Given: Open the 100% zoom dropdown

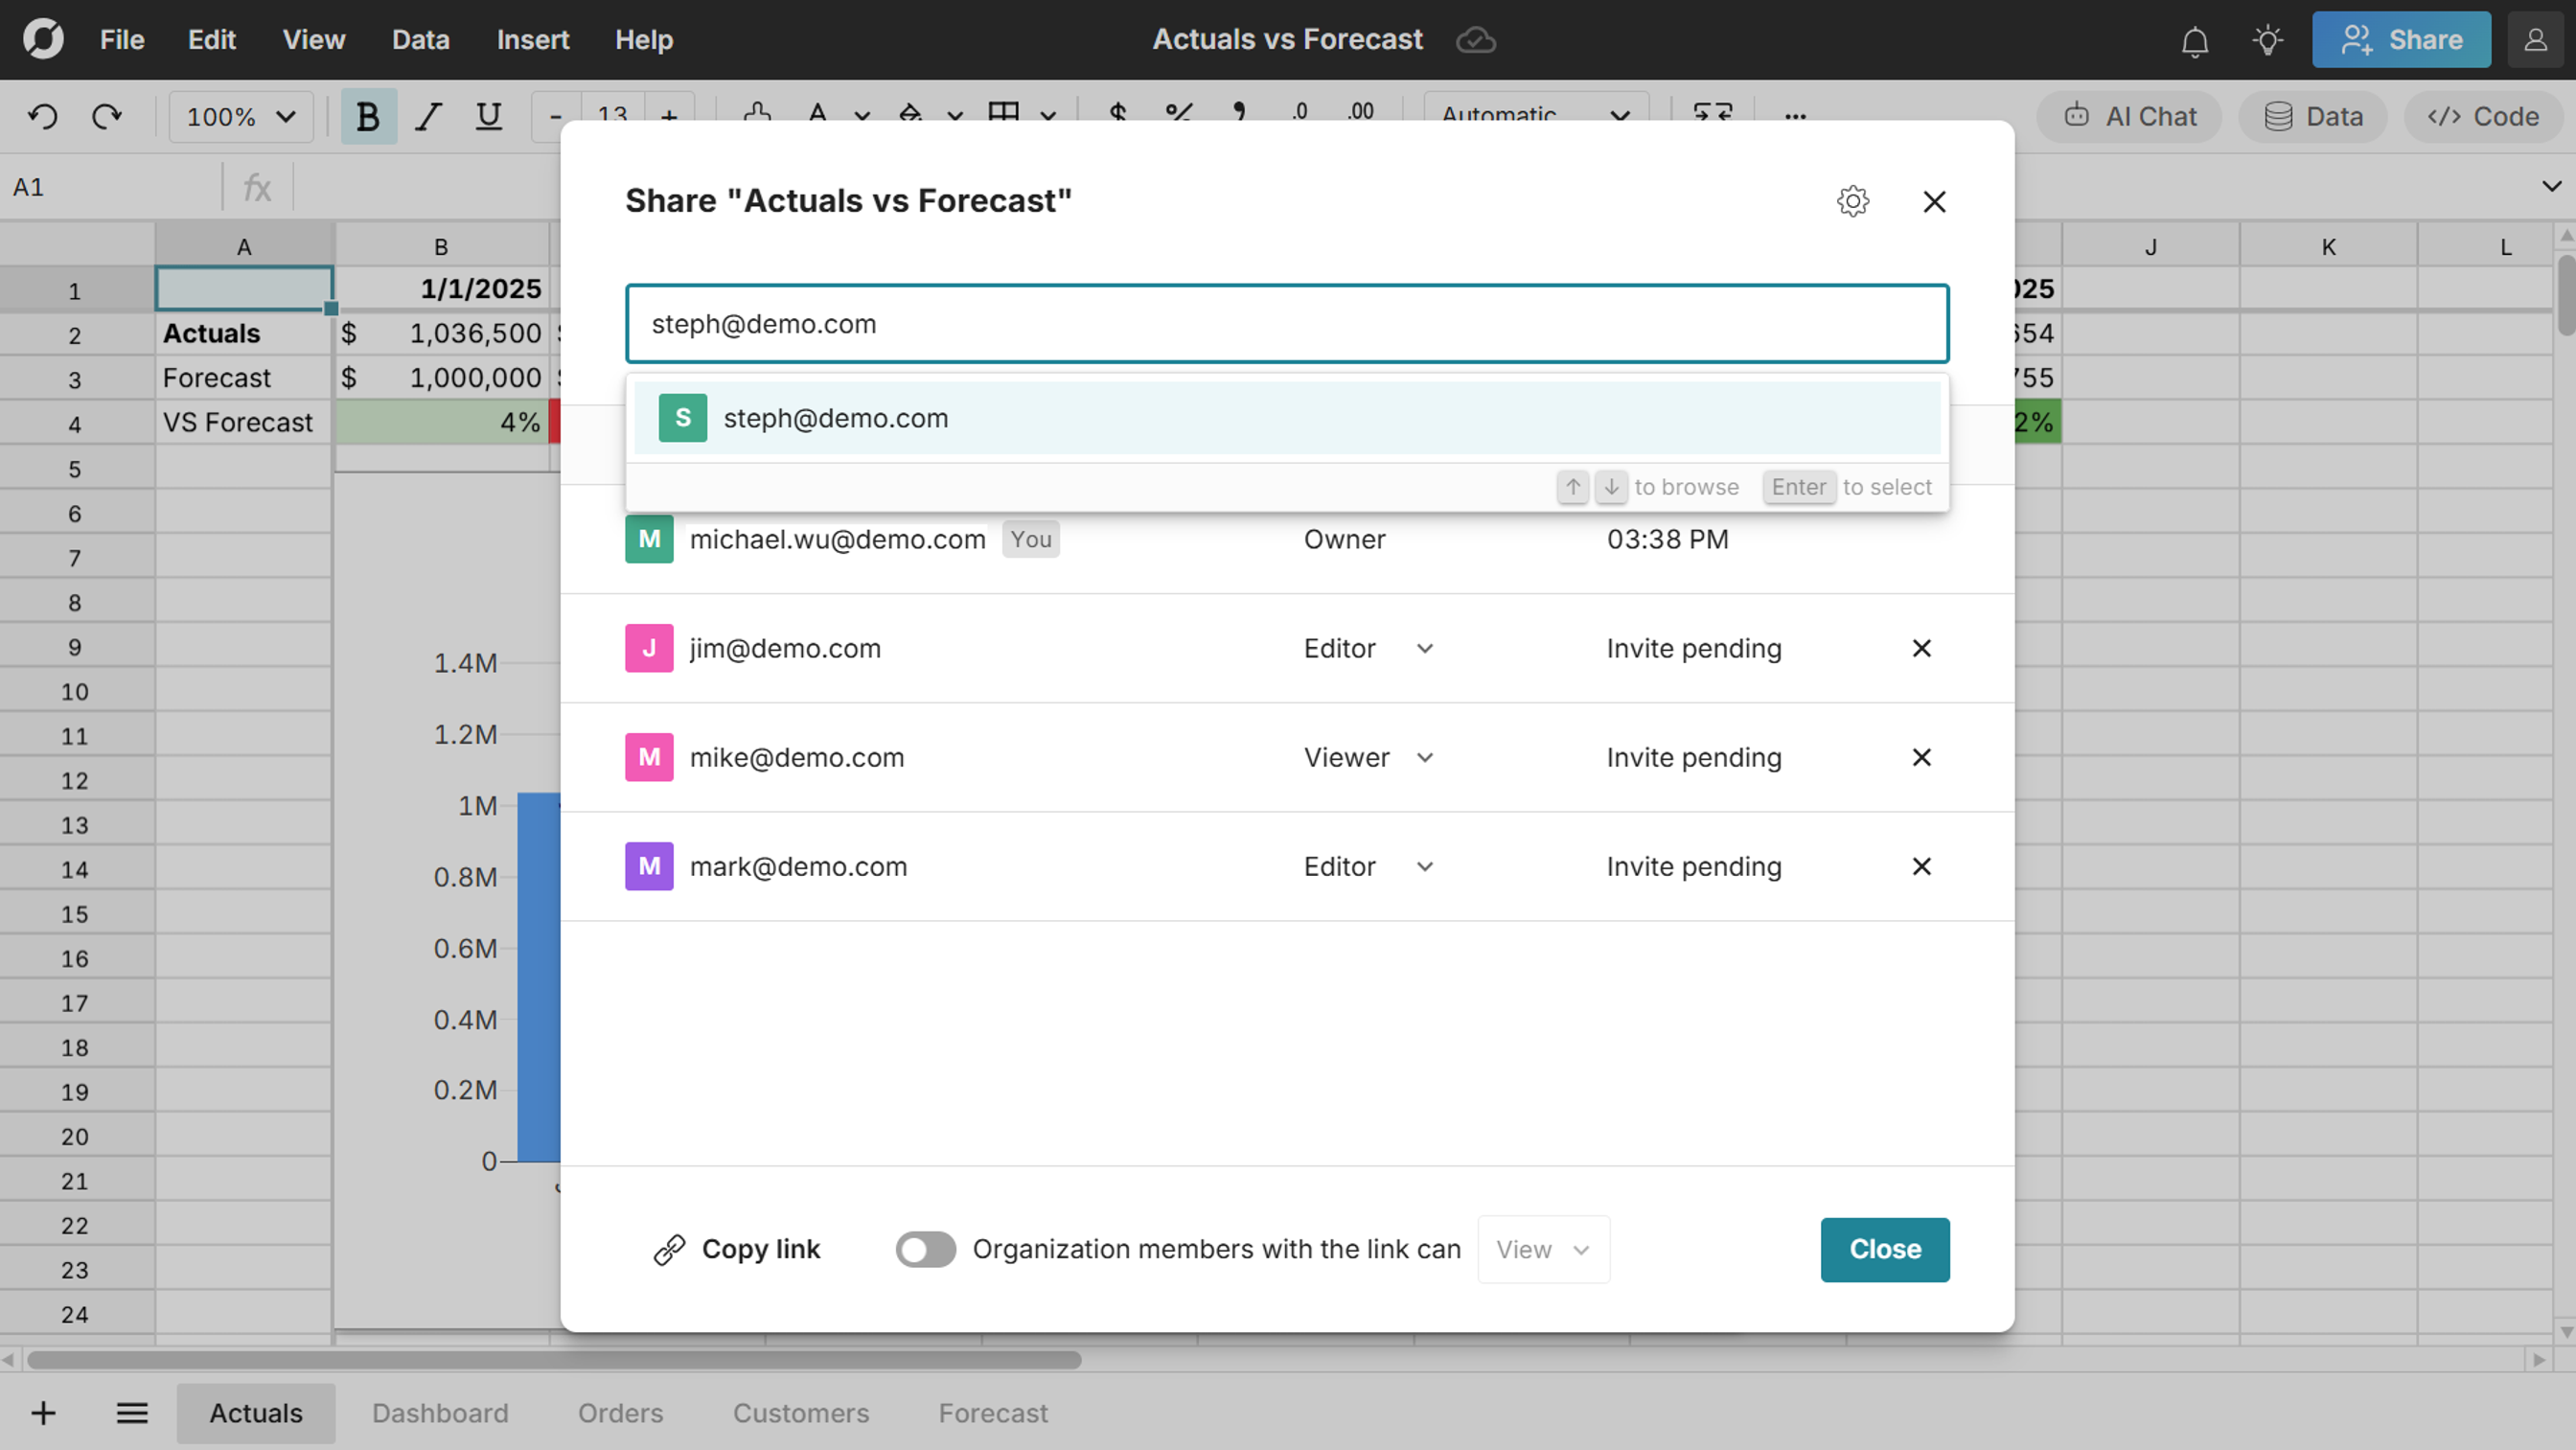Looking at the screenshot, I should point(240,117).
